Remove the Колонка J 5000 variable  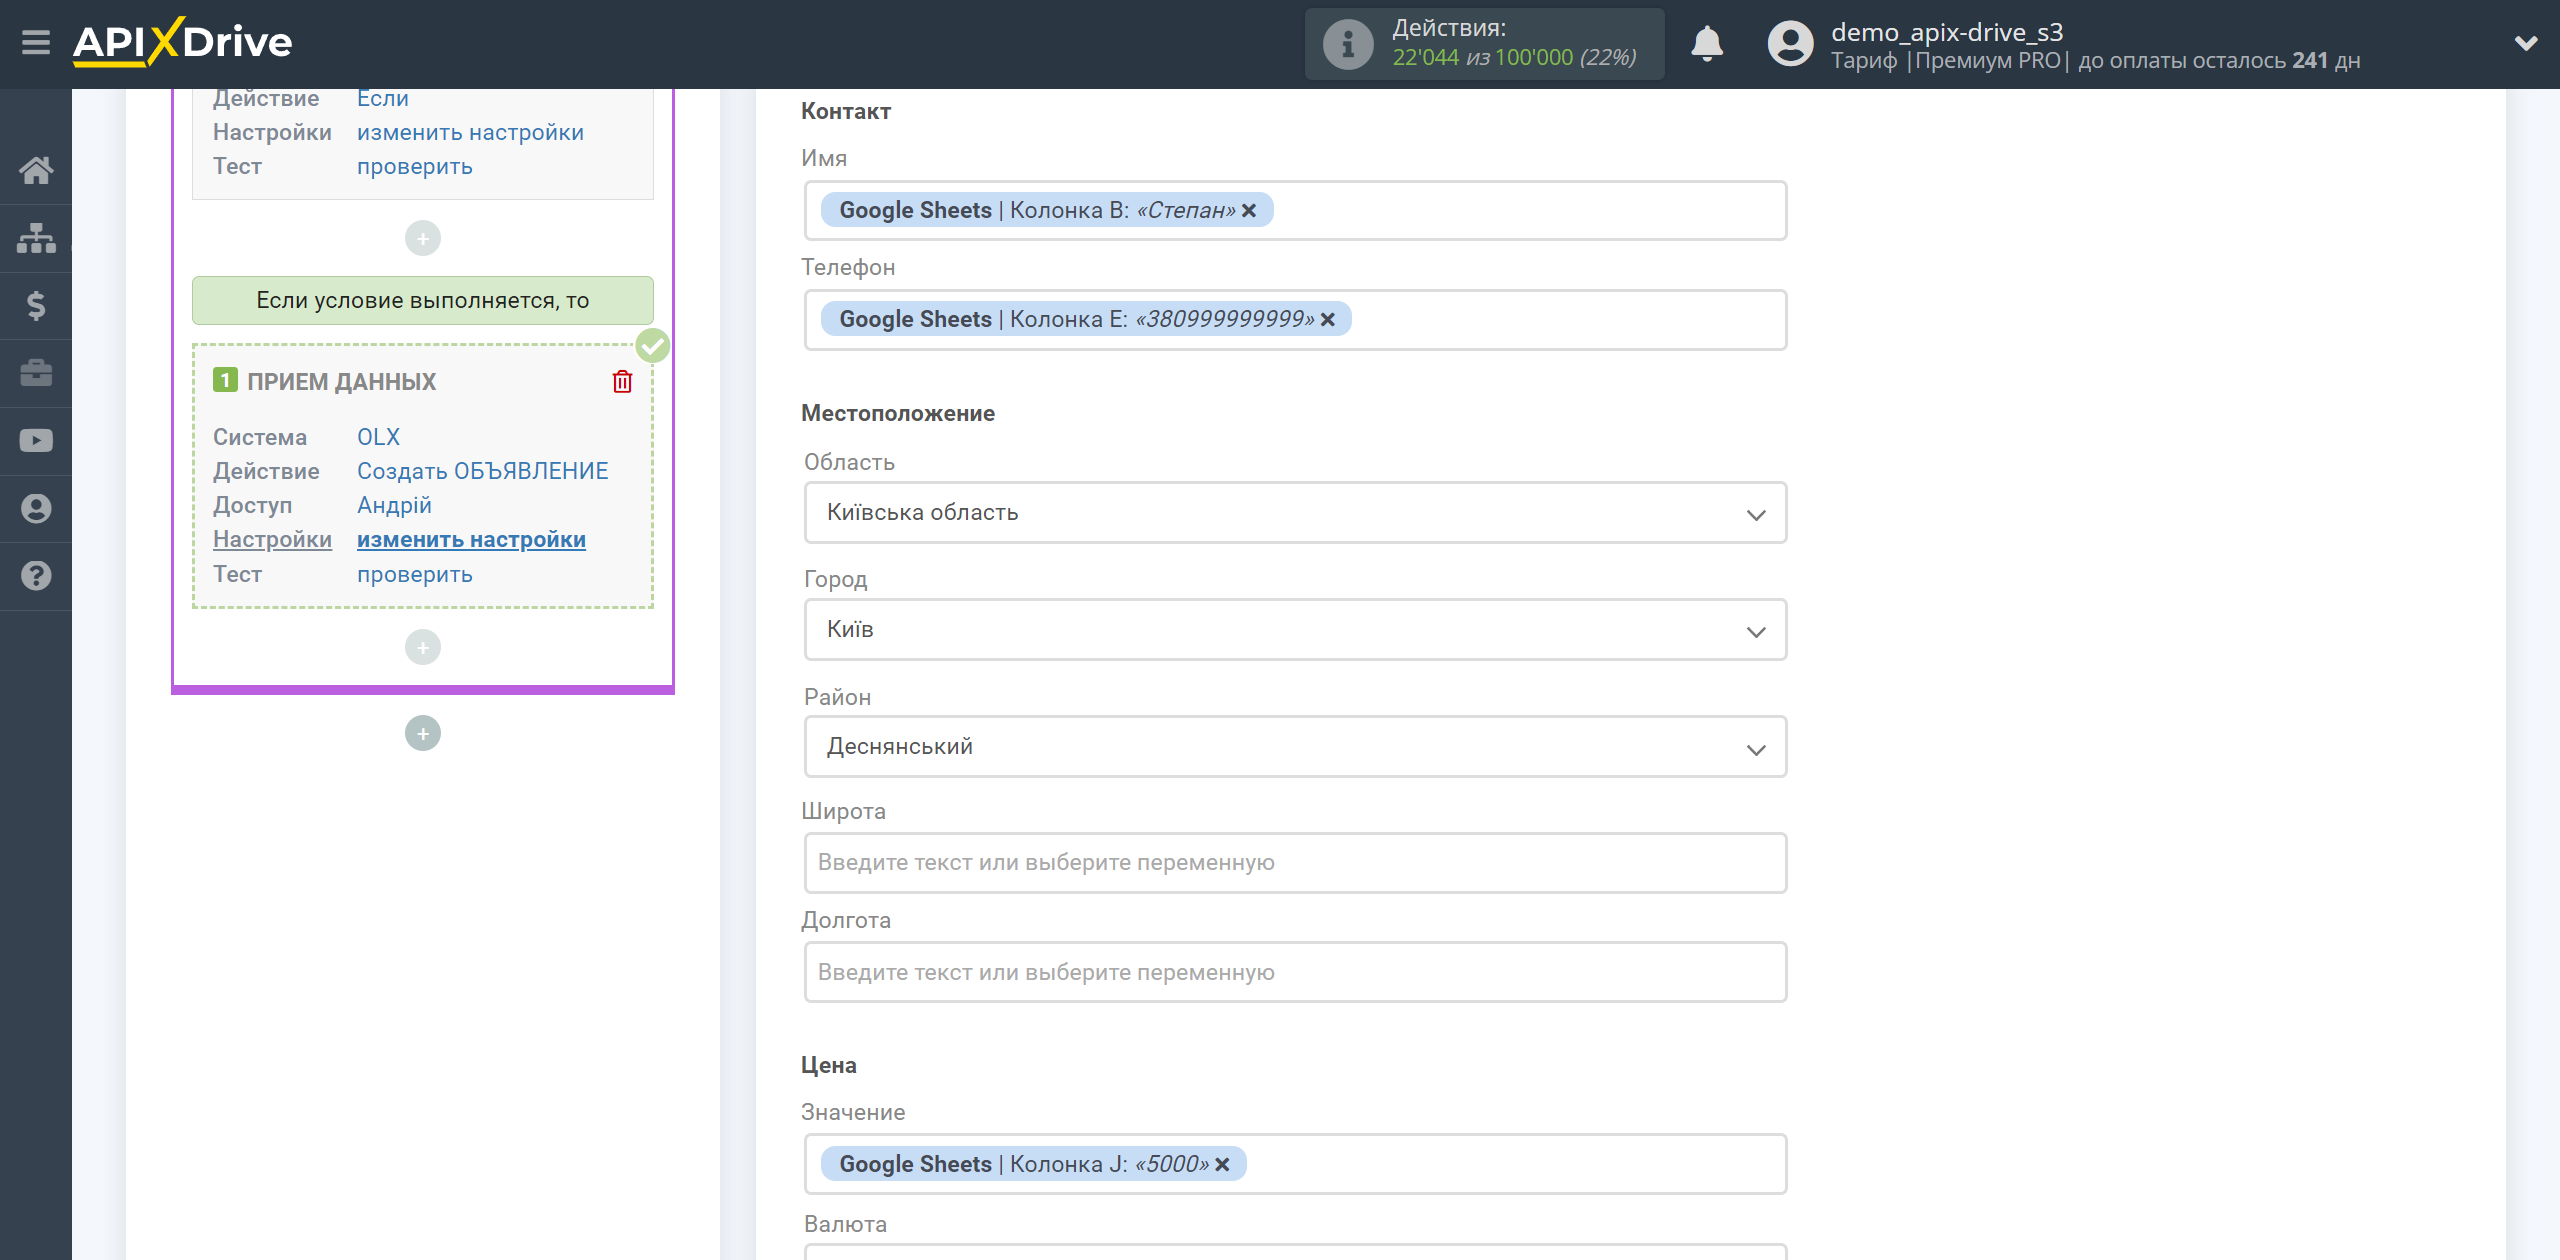pyautogui.click(x=1222, y=1164)
